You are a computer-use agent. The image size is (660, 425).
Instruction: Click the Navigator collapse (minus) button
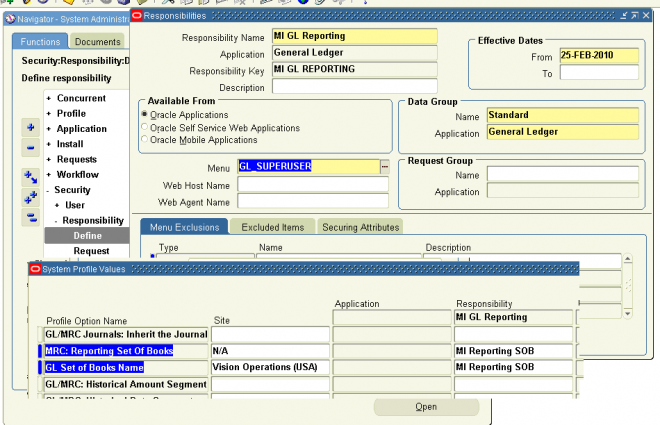point(30,147)
